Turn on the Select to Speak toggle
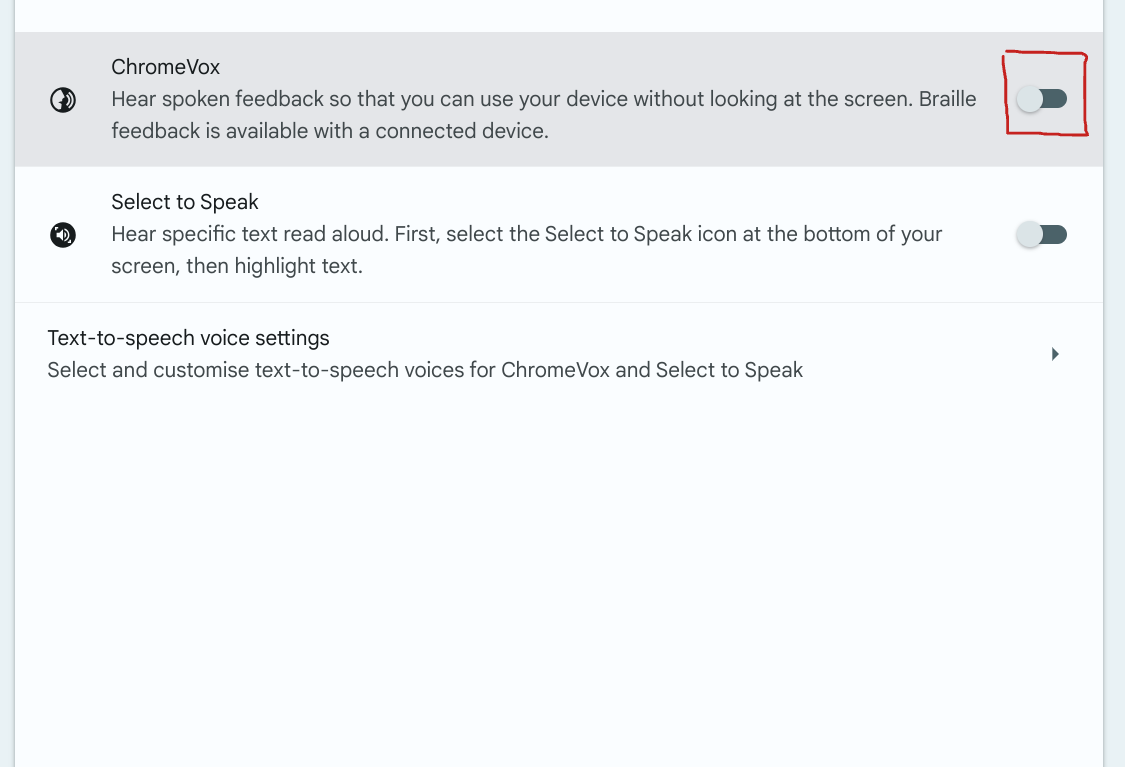 (1042, 235)
